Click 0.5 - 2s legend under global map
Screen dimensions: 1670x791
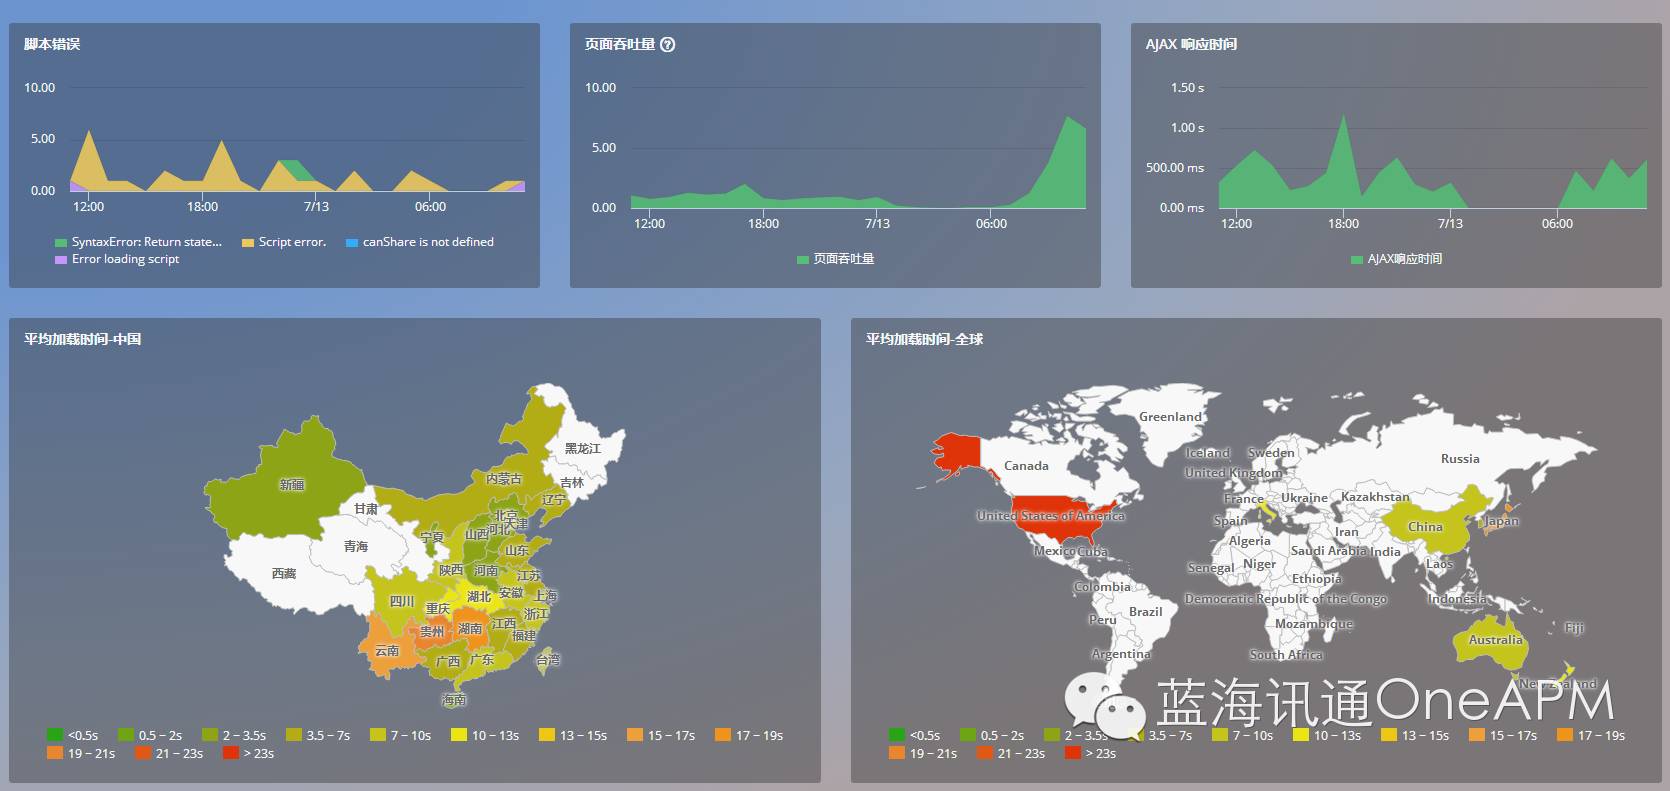point(992,735)
